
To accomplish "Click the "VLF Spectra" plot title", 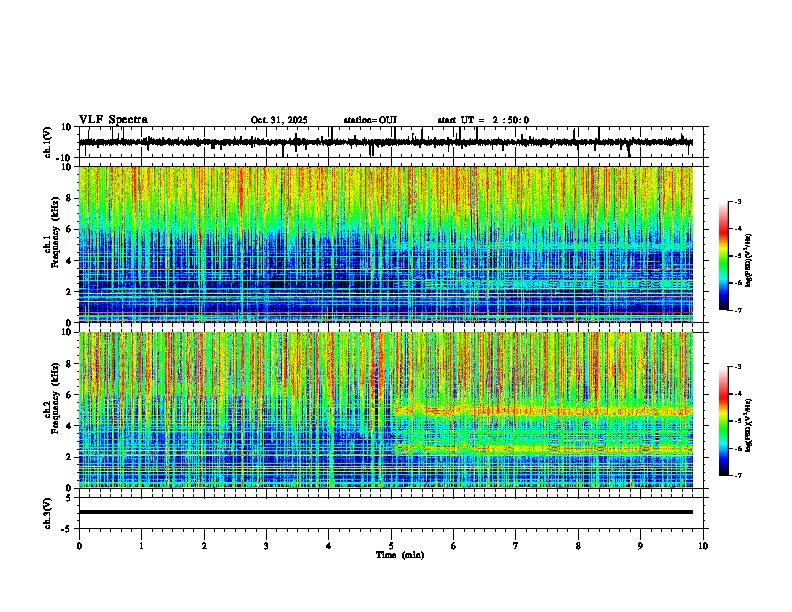I will [x=113, y=120].
